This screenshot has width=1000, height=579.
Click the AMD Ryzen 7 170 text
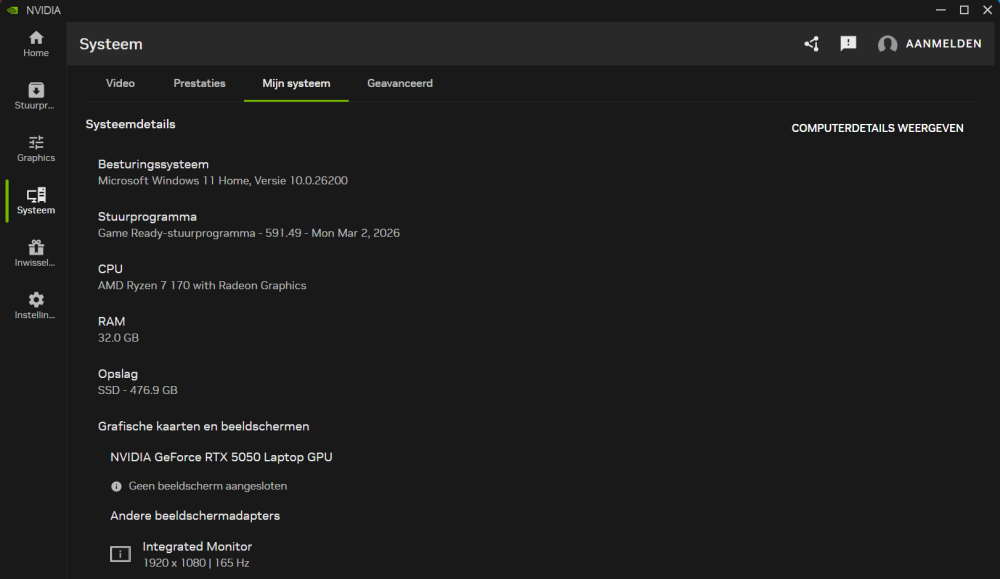[202, 286]
